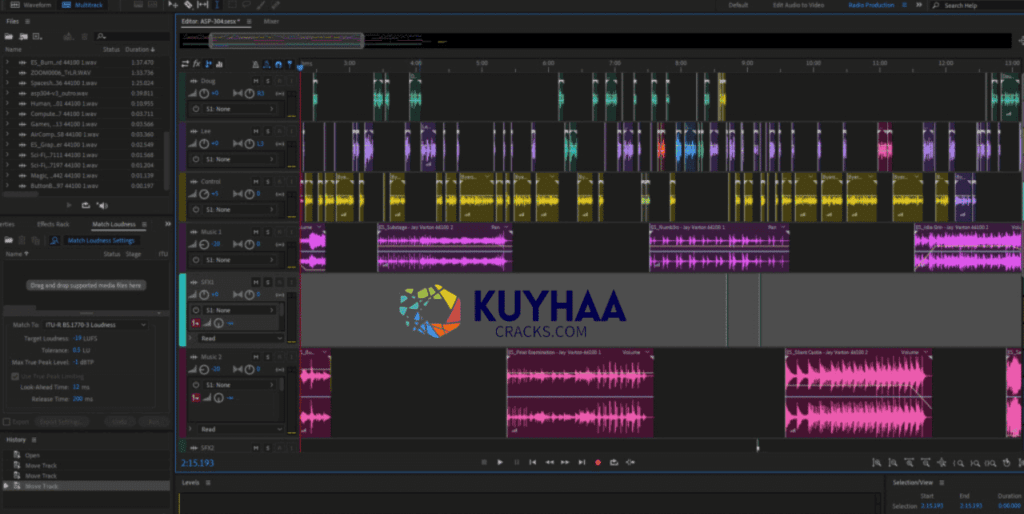Click the Search Help field
This screenshot has height=514, width=1024.
pyautogui.click(x=977, y=5)
